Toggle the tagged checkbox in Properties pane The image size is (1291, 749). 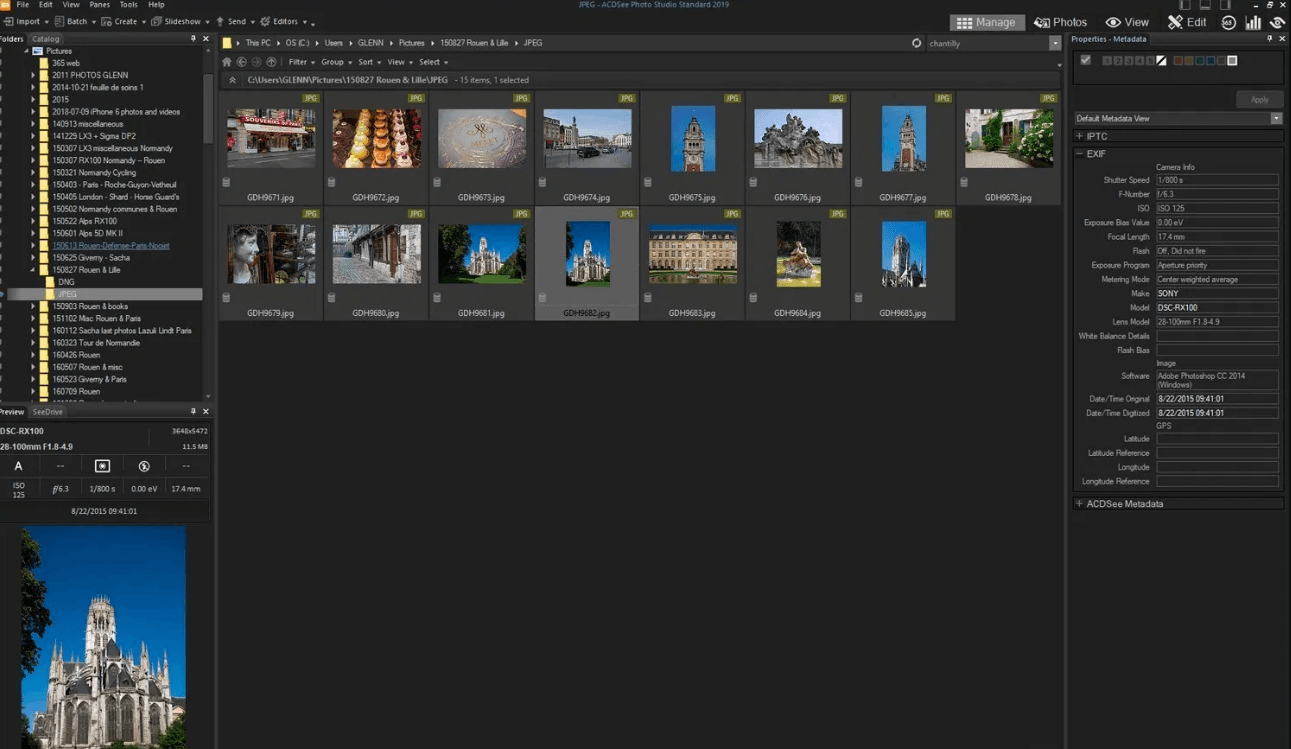click(1085, 61)
